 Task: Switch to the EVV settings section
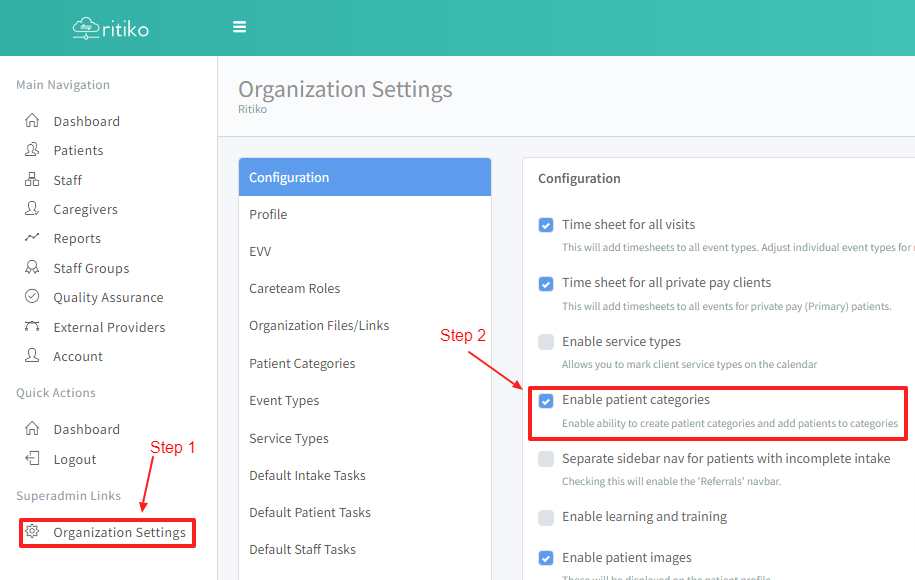[x=260, y=251]
